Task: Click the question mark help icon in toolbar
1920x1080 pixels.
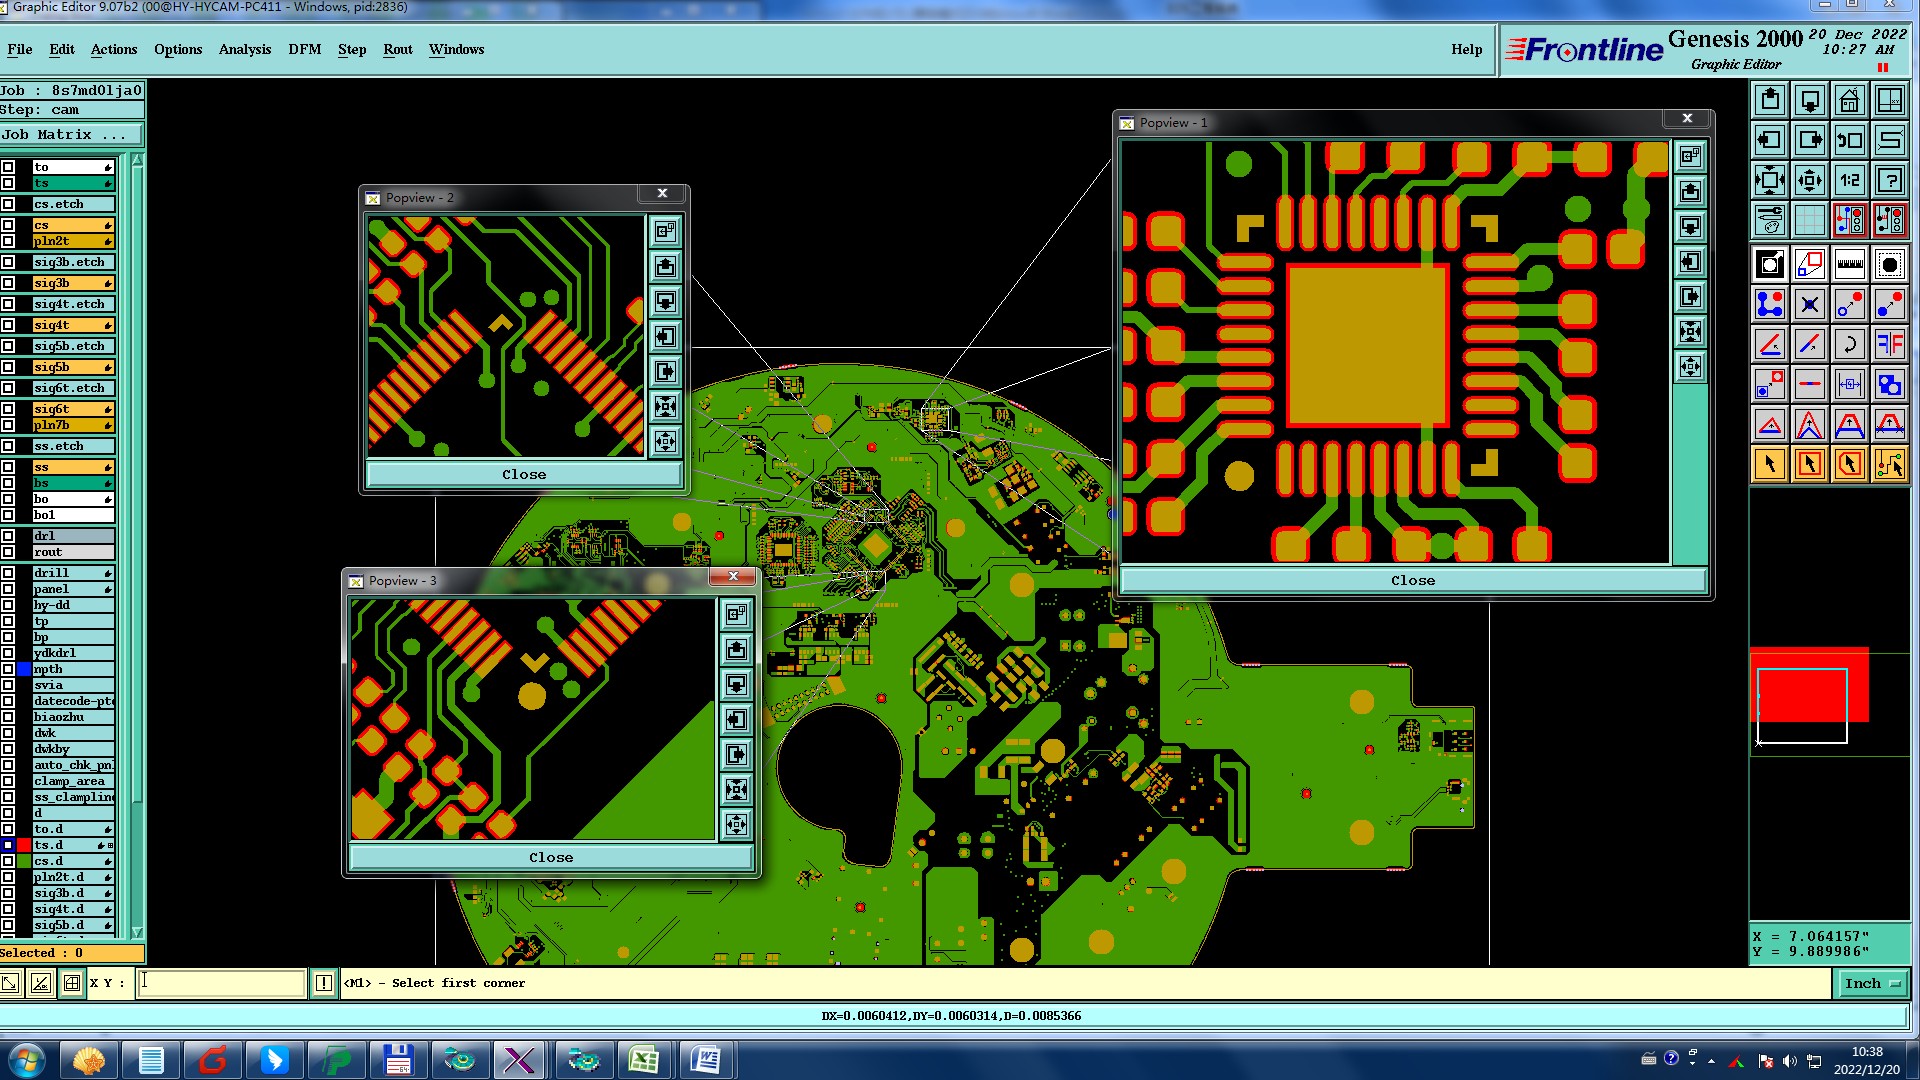Action: [x=1889, y=180]
